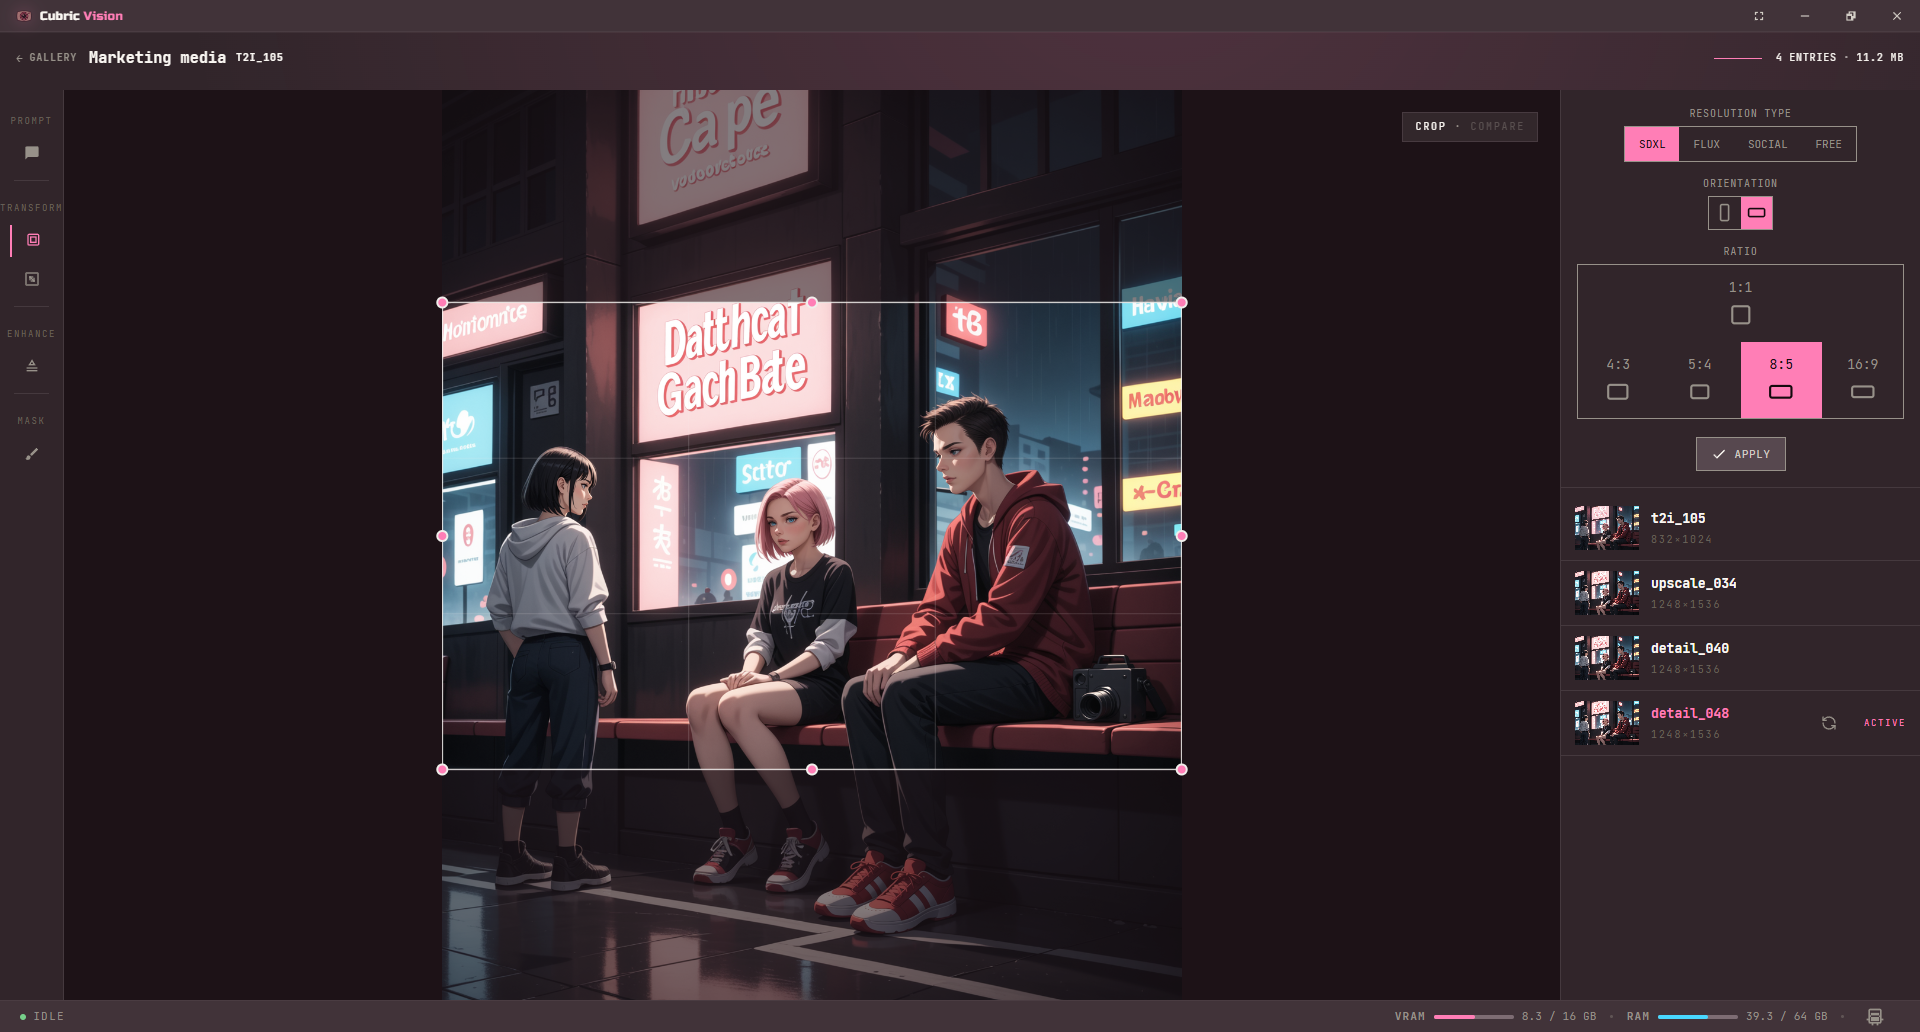Click the right-middle crop handle
This screenshot has height=1032, width=1920.
click(x=1182, y=536)
